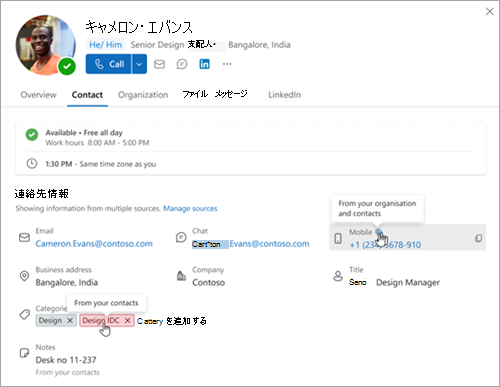
Task: Click the clock icon beside 1:30 PM
Action: [32, 164]
